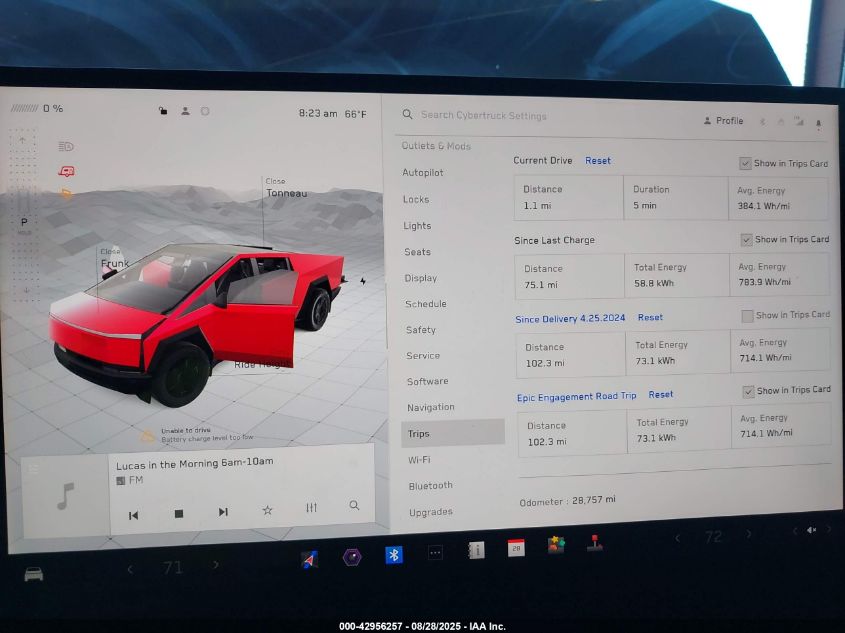The image size is (845, 633).
Task: Tap the car controls icon in bottom bar
Action: [34, 574]
